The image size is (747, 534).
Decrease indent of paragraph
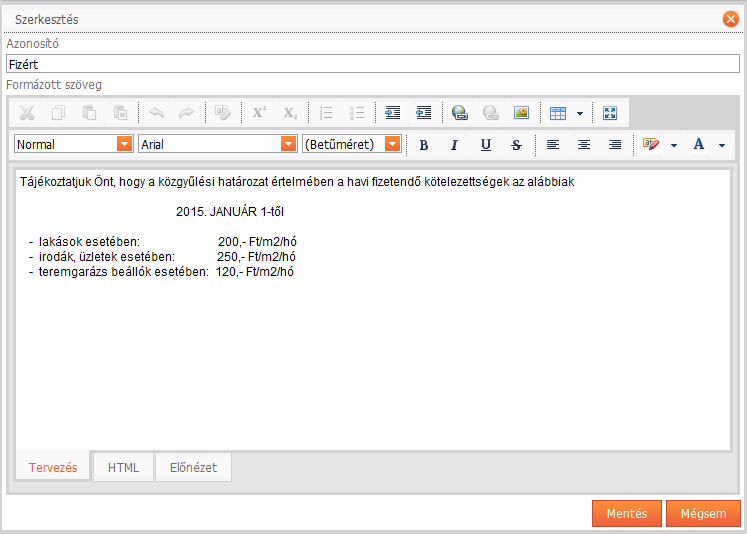[424, 113]
